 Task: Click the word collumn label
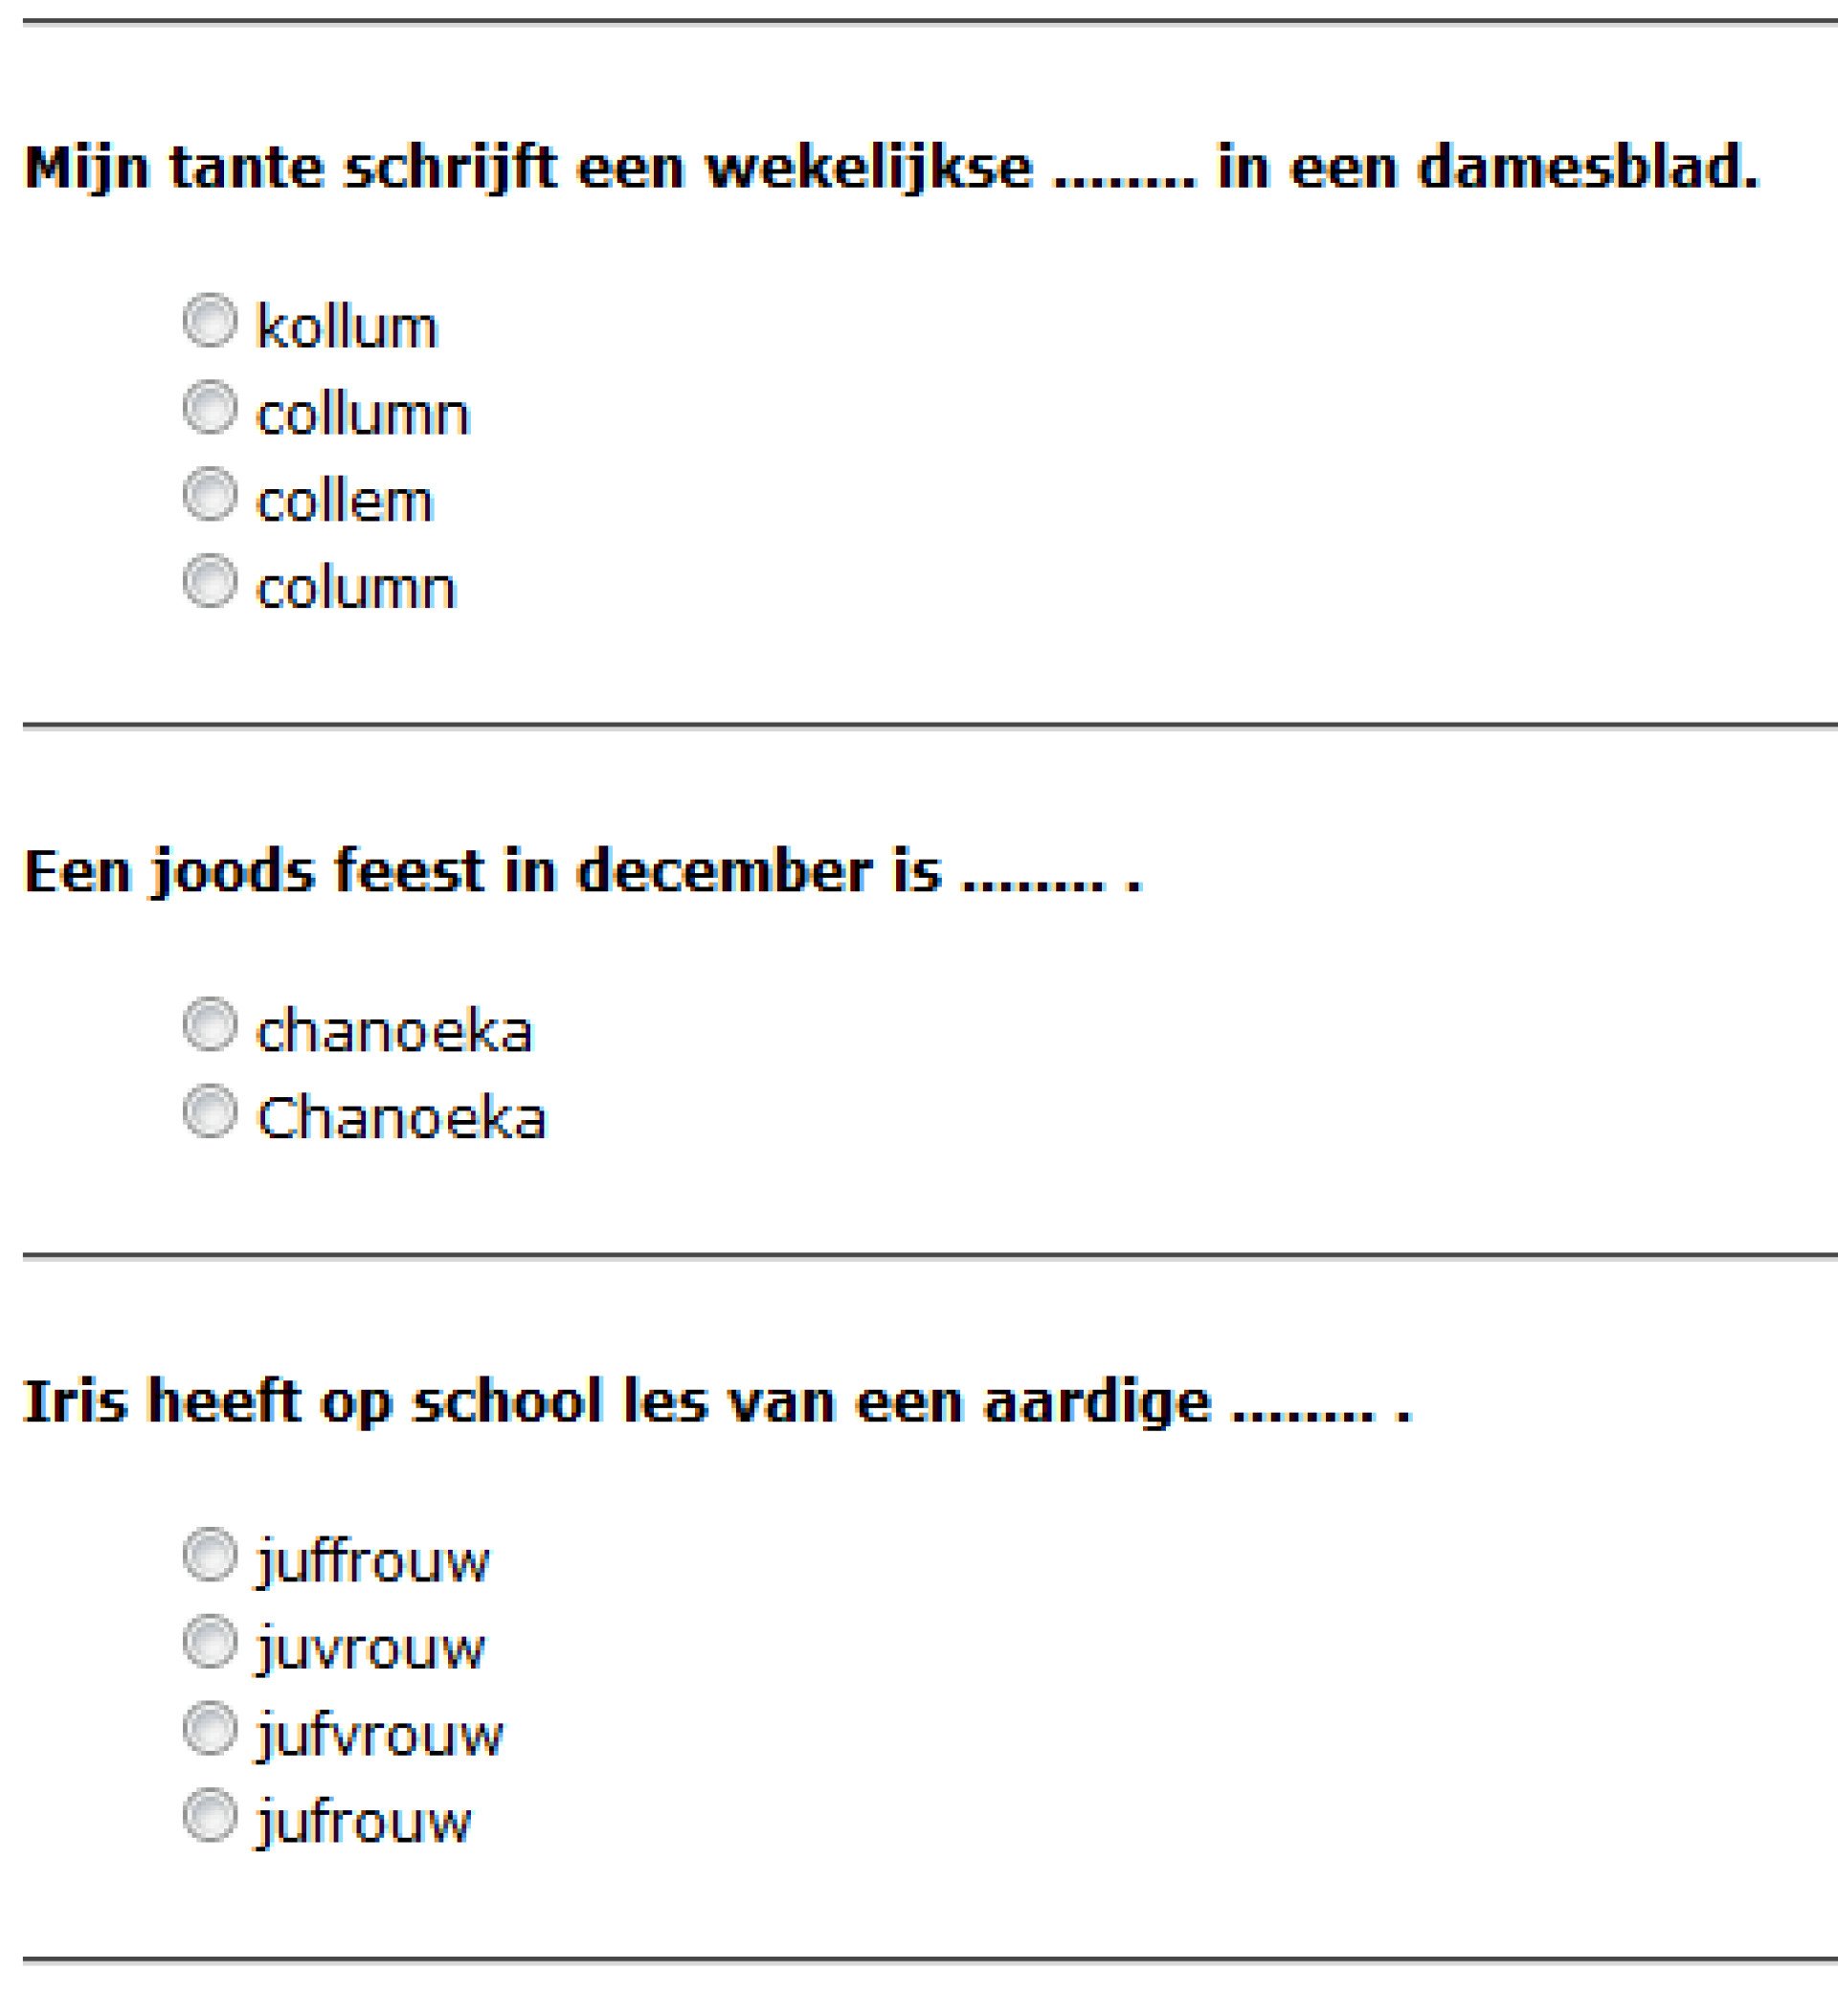click(363, 414)
